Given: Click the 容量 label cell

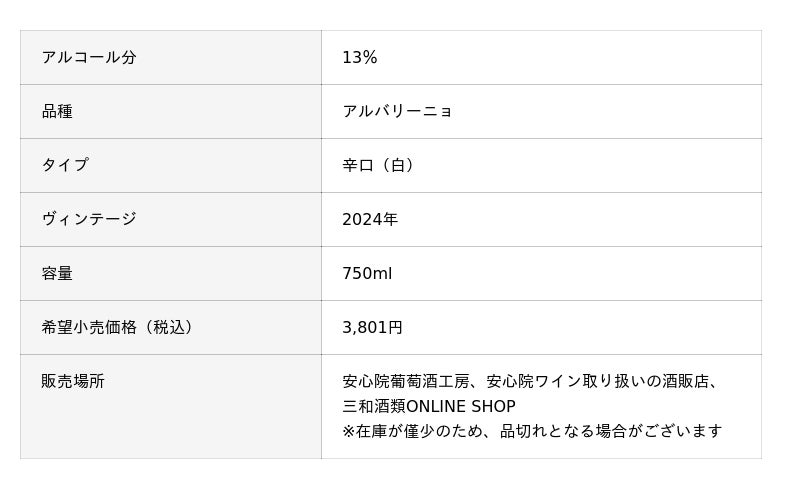Looking at the screenshot, I should click(57, 274).
